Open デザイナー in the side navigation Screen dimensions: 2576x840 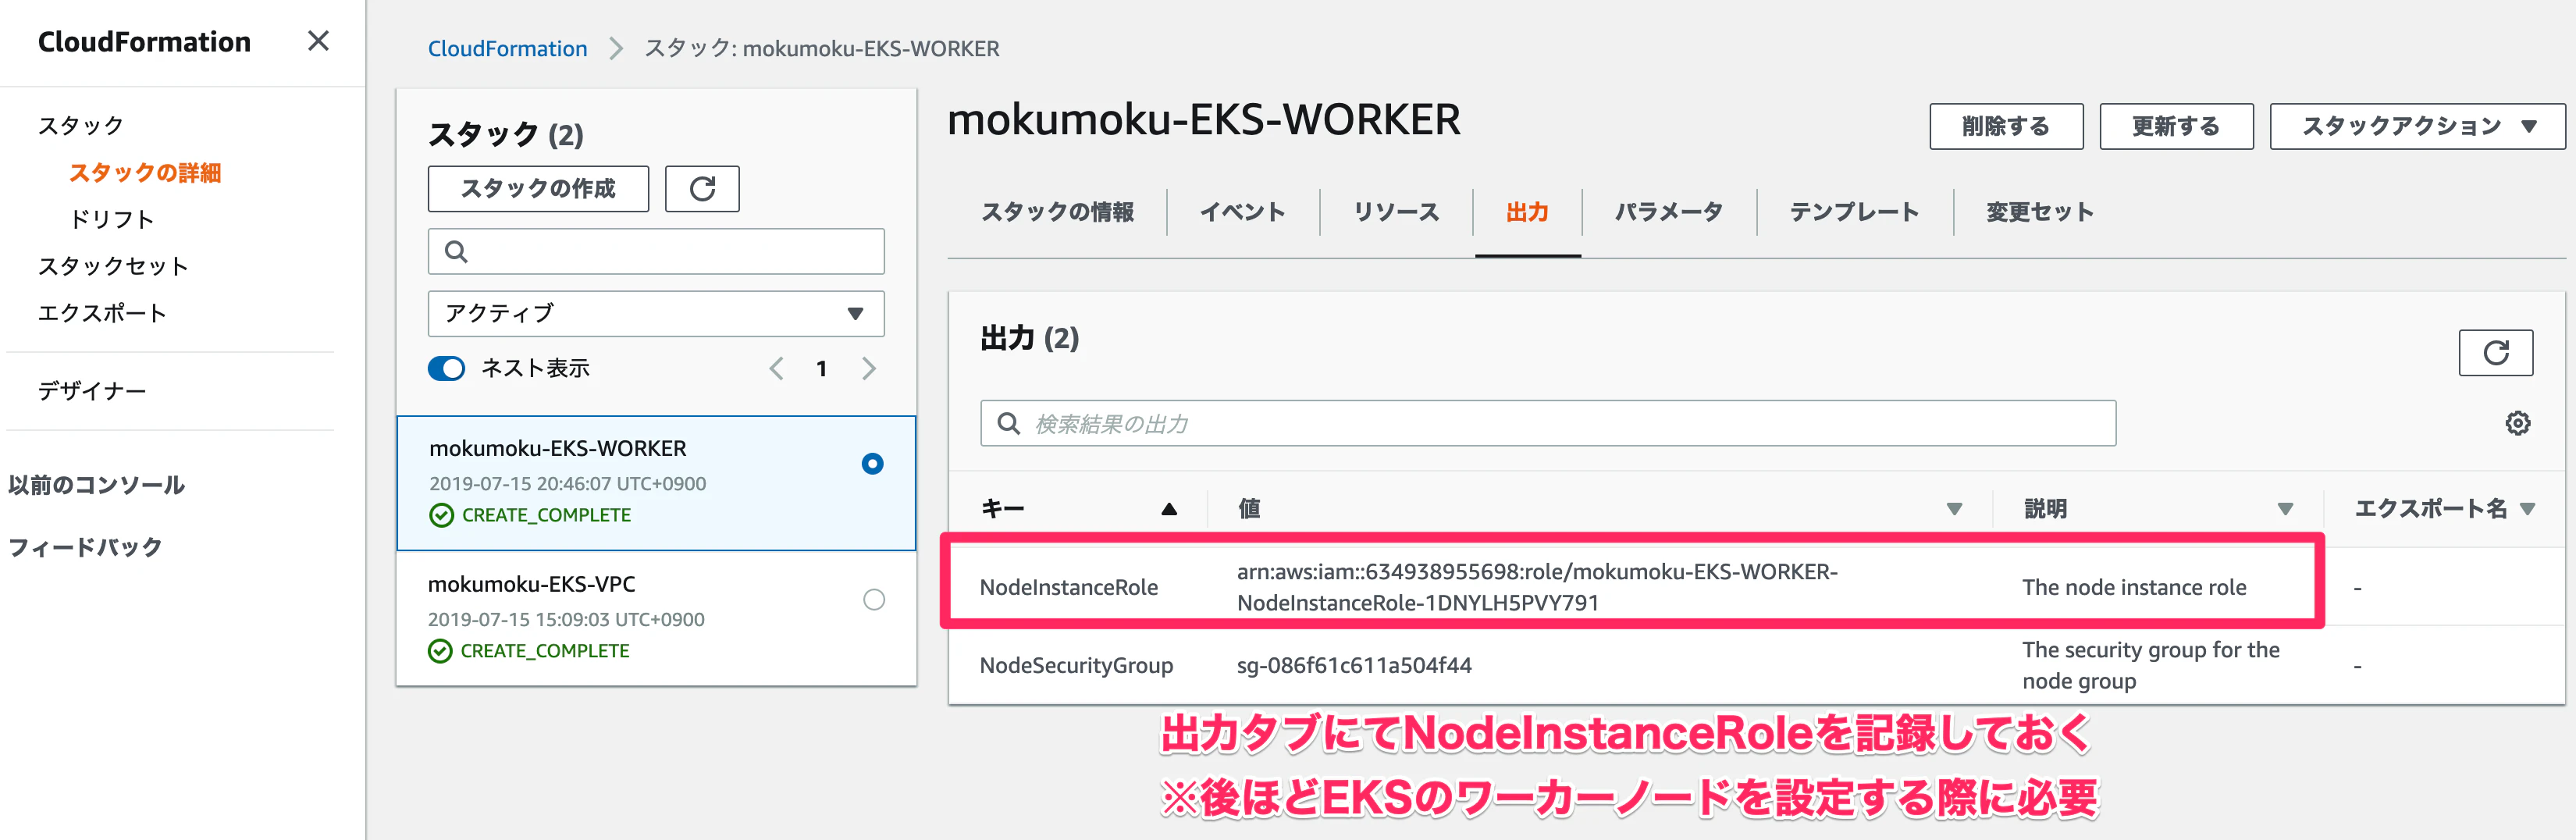click(92, 391)
